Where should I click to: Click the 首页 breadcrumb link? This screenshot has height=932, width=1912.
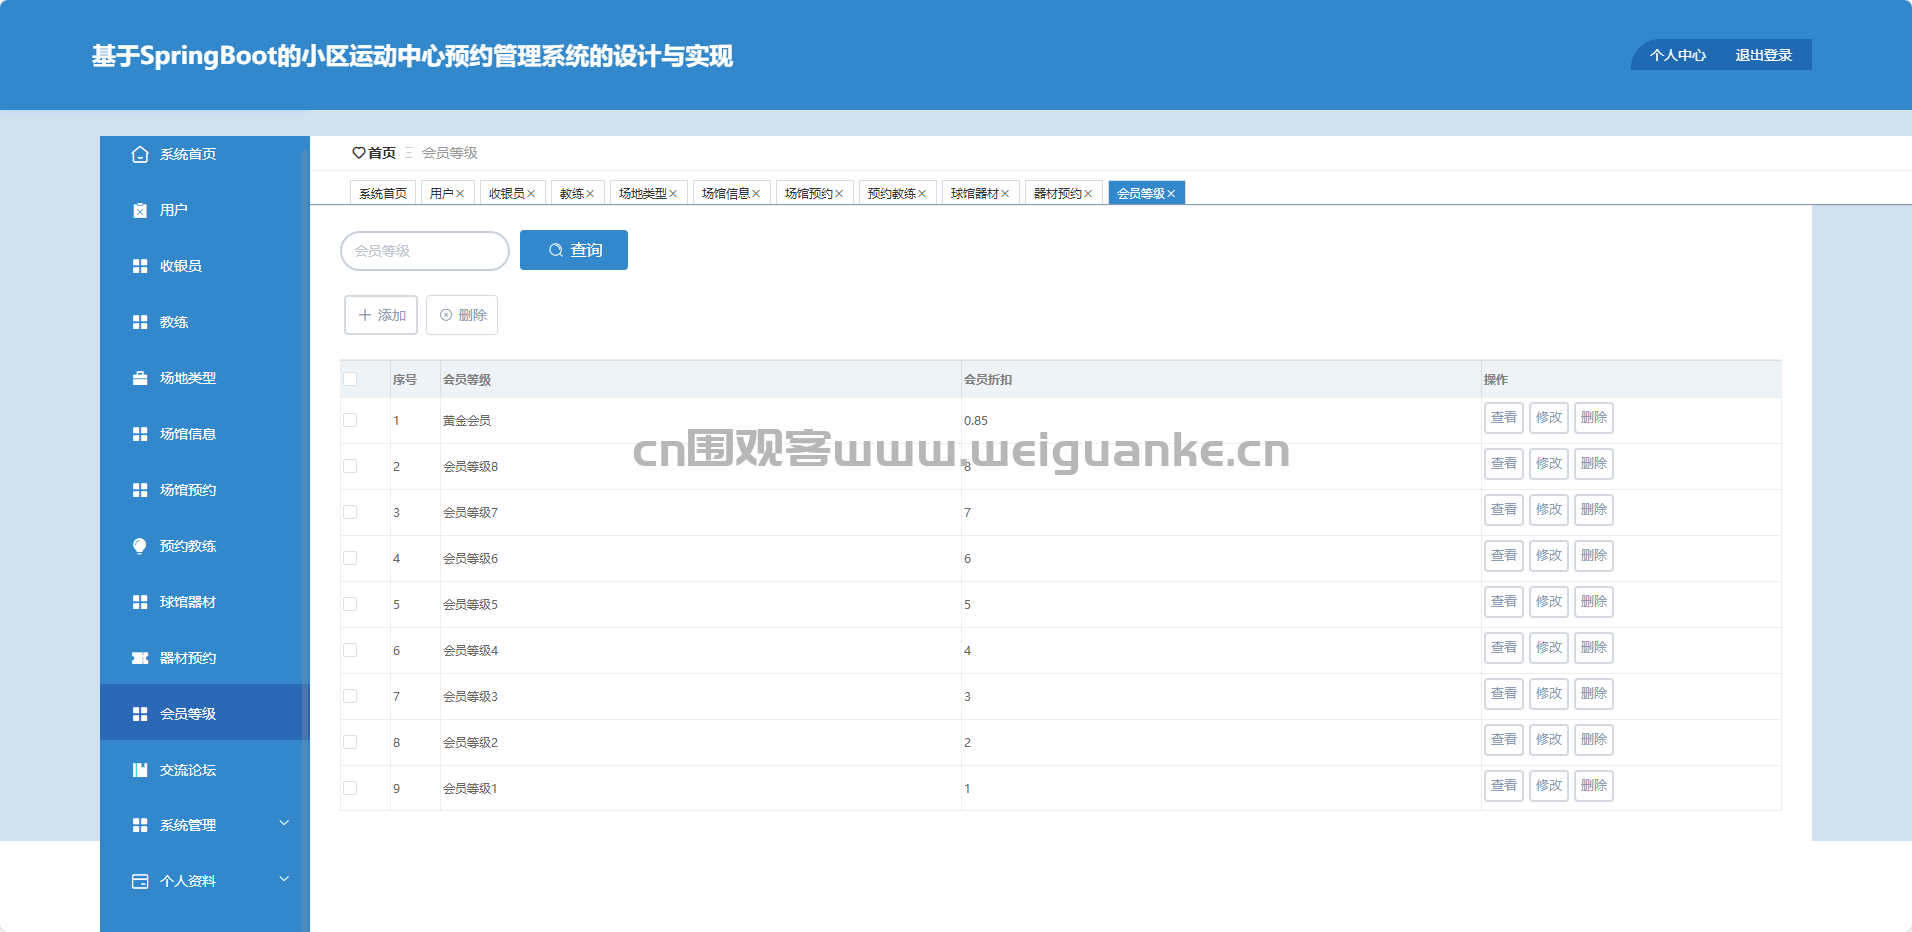coord(382,153)
